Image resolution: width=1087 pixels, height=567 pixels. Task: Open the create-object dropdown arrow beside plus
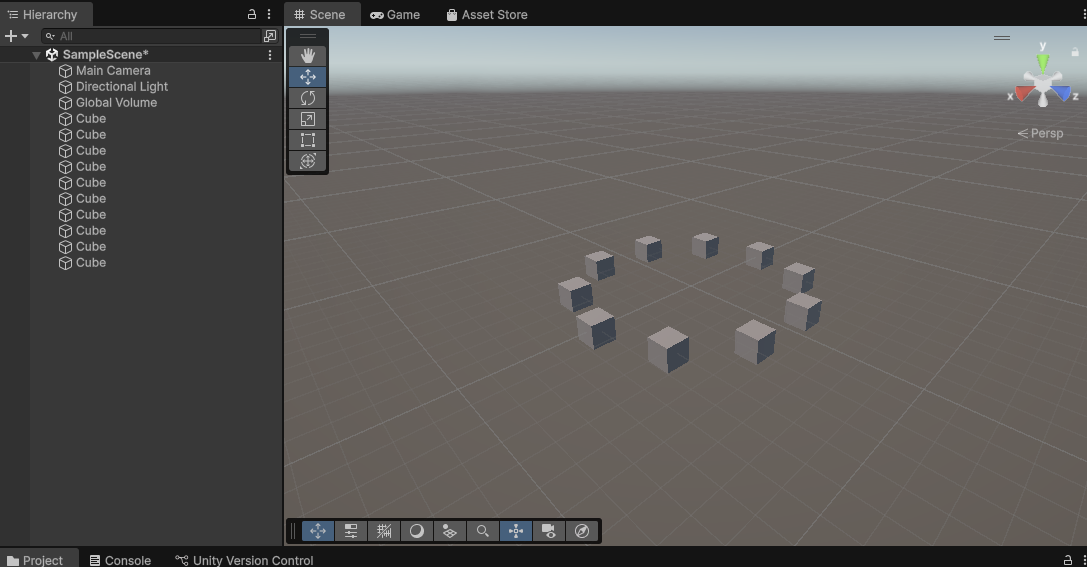[x=25, y=36]
